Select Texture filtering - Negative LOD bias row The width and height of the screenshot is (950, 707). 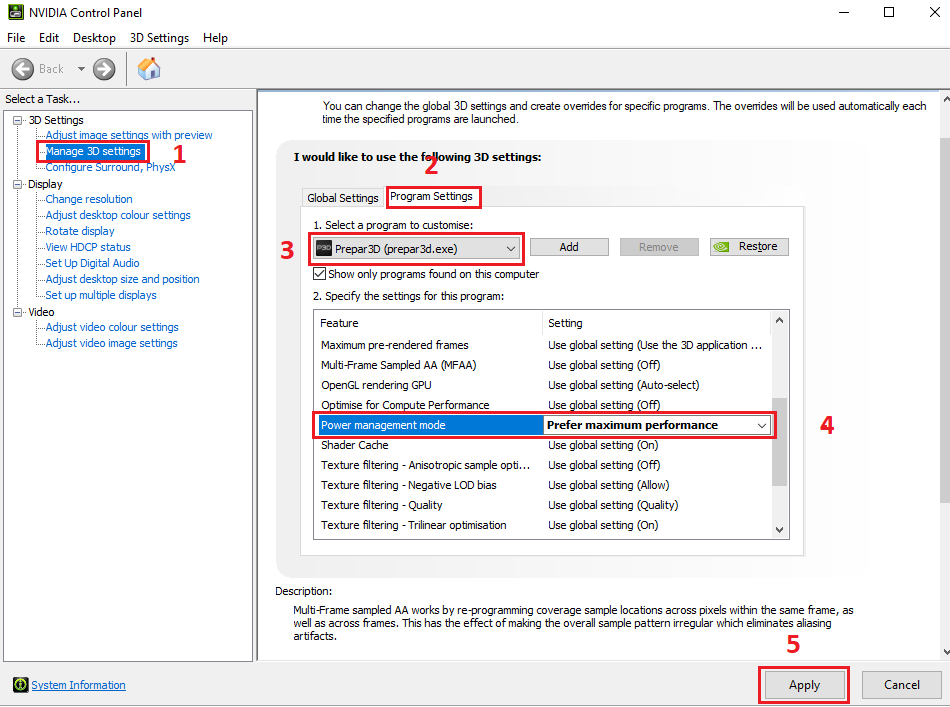(x=543, y=485)
